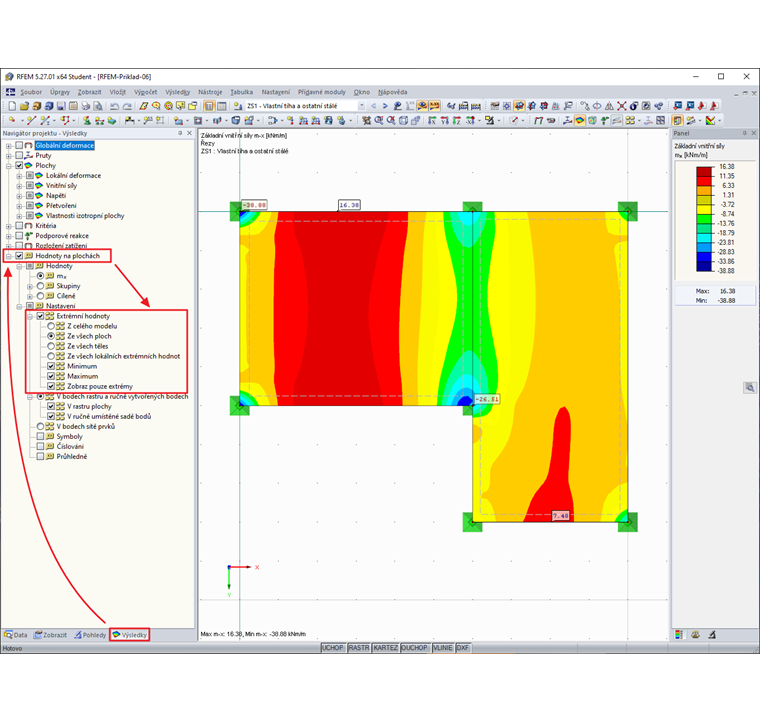Viewport: 760px width, 723px height.
Task: Click the Print icon in the toolbar
Action: [x=85, y=106]
